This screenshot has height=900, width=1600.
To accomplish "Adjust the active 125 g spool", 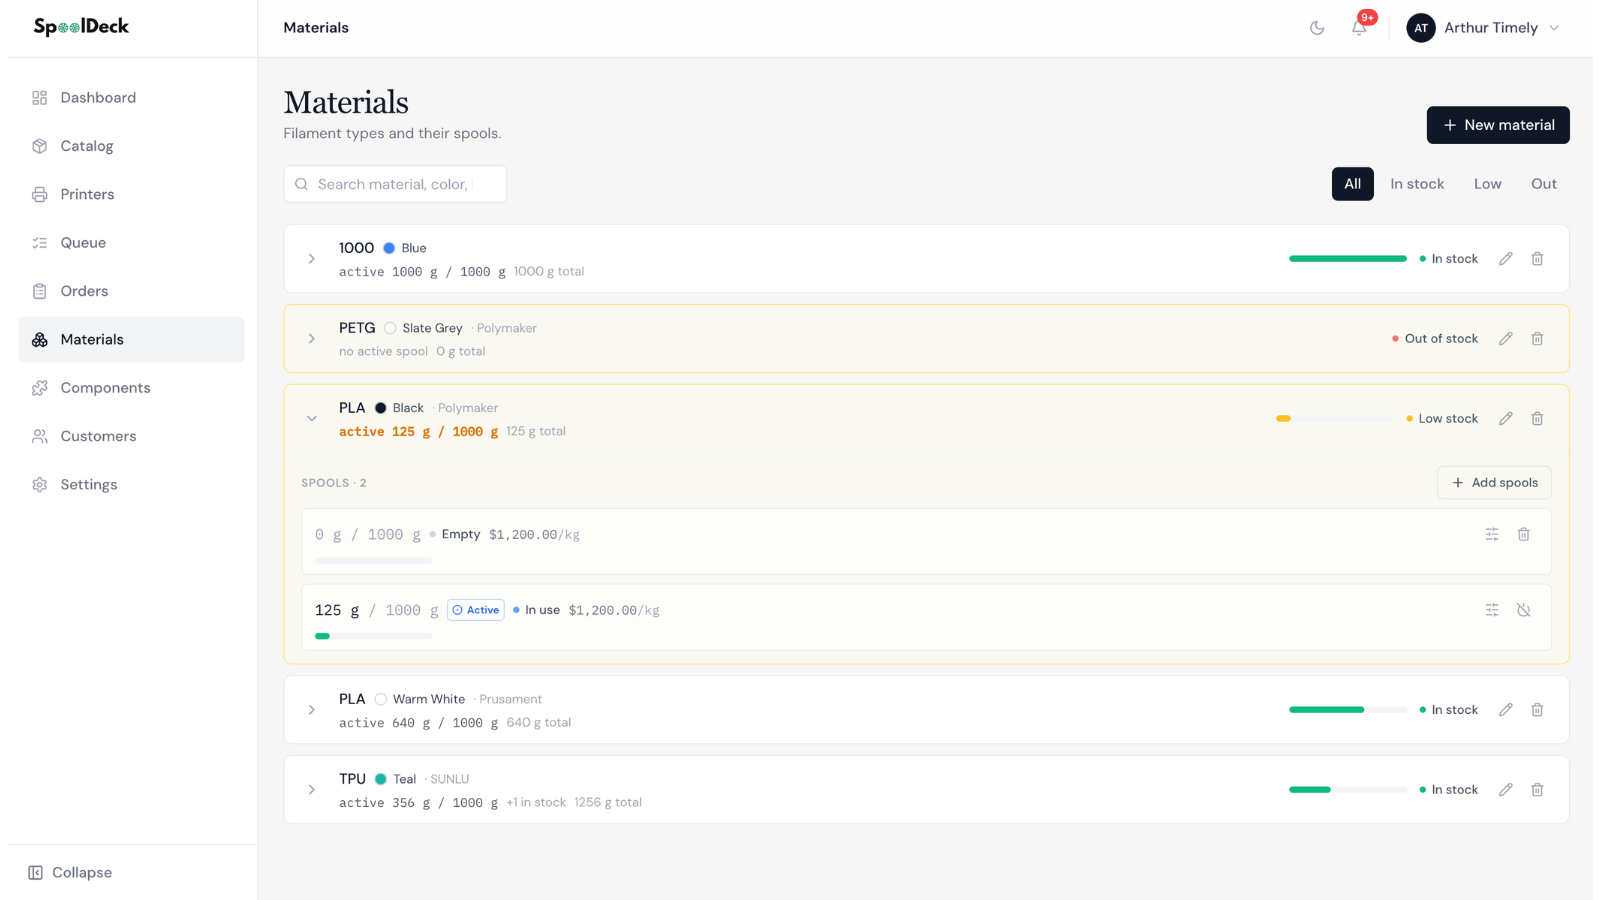I will point(1492,610).
